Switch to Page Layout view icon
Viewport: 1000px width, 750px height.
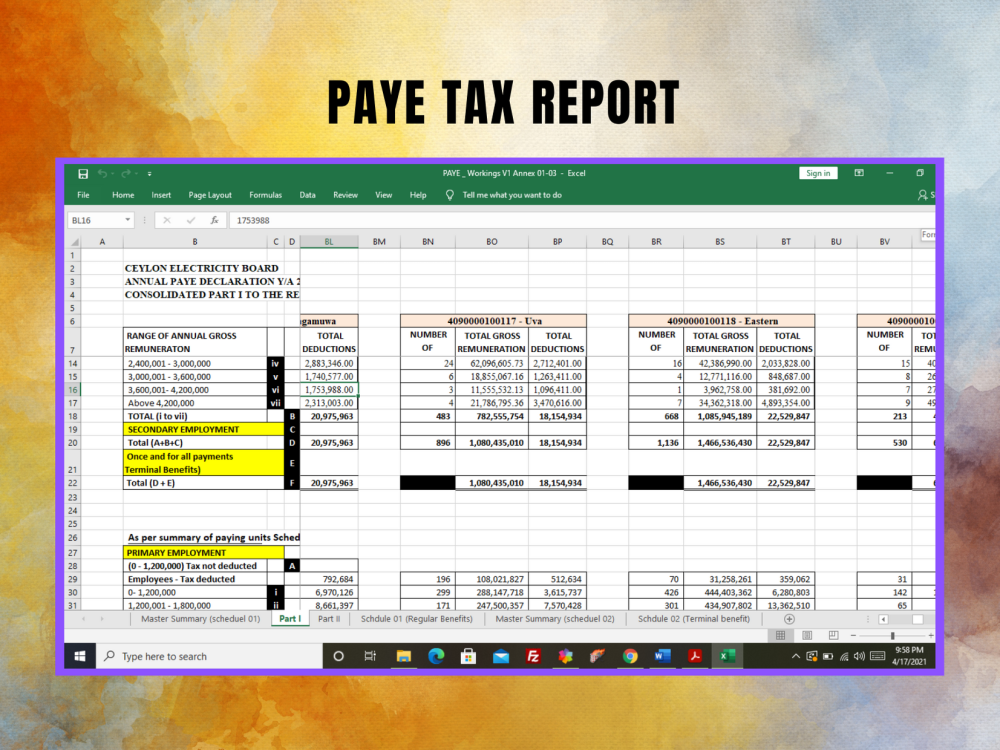click(x=807, y=635)
